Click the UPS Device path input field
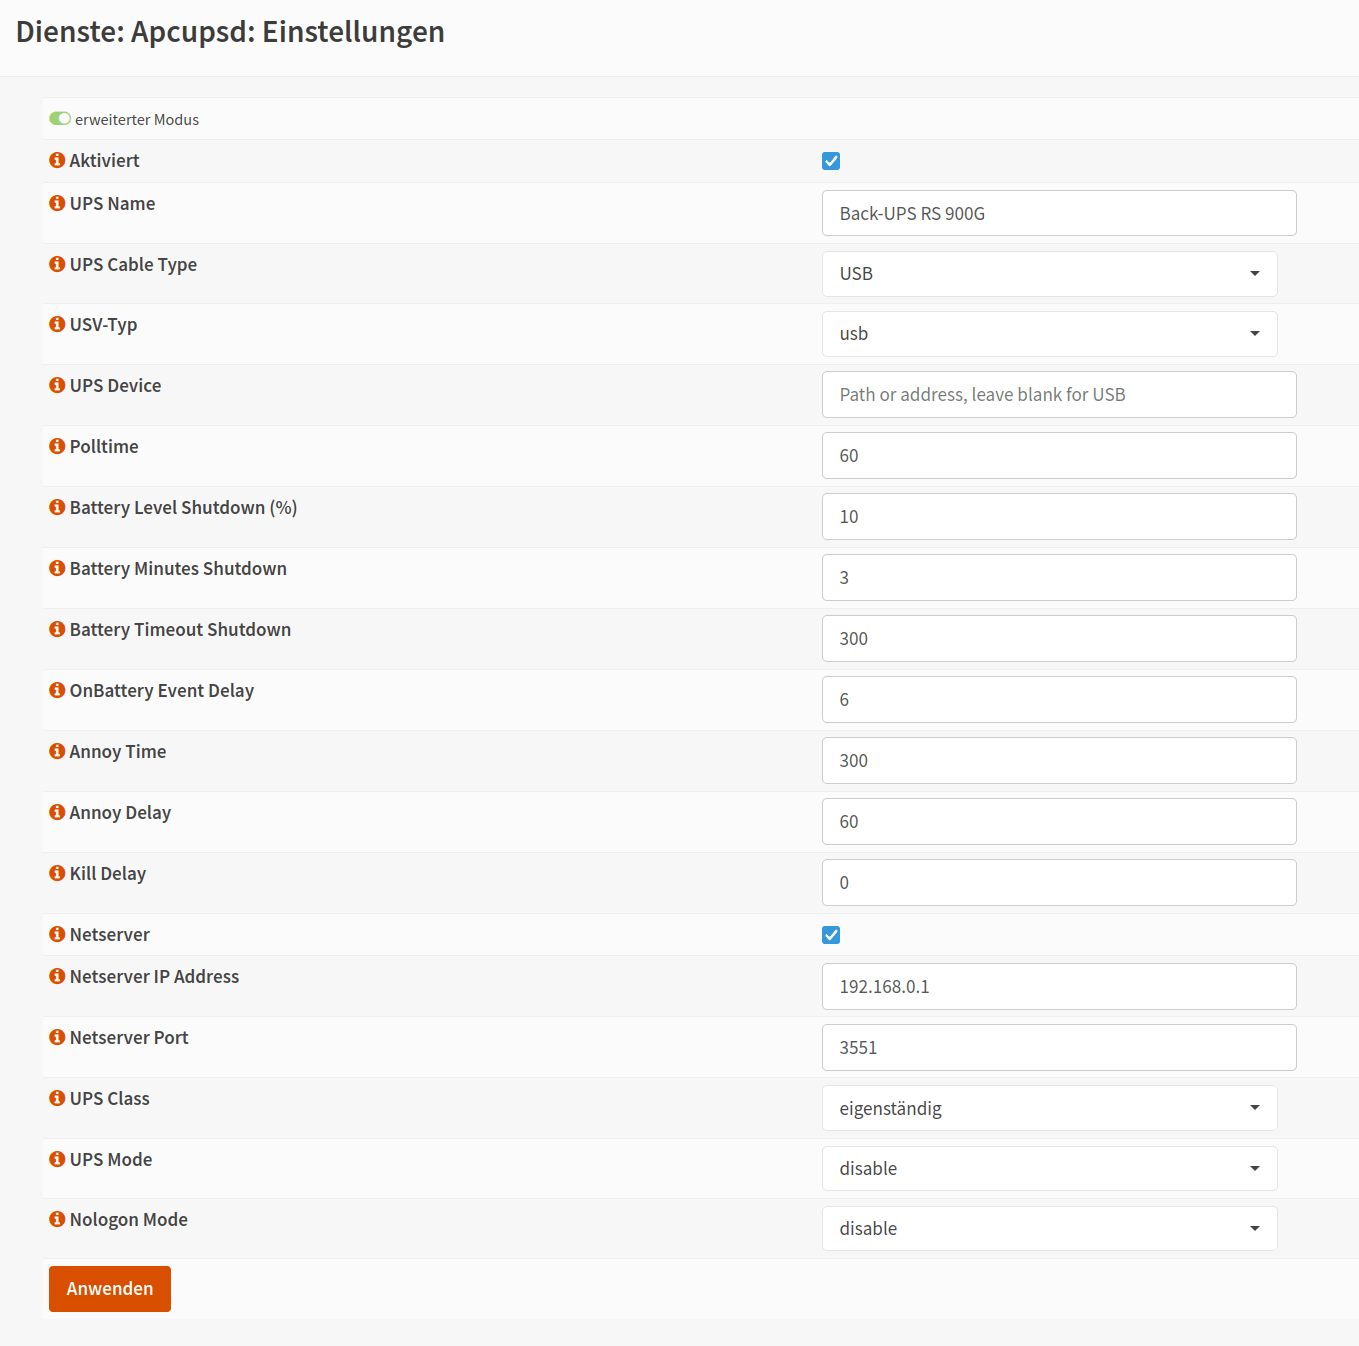The image size is (1359, 1346). coord(1059,395)
